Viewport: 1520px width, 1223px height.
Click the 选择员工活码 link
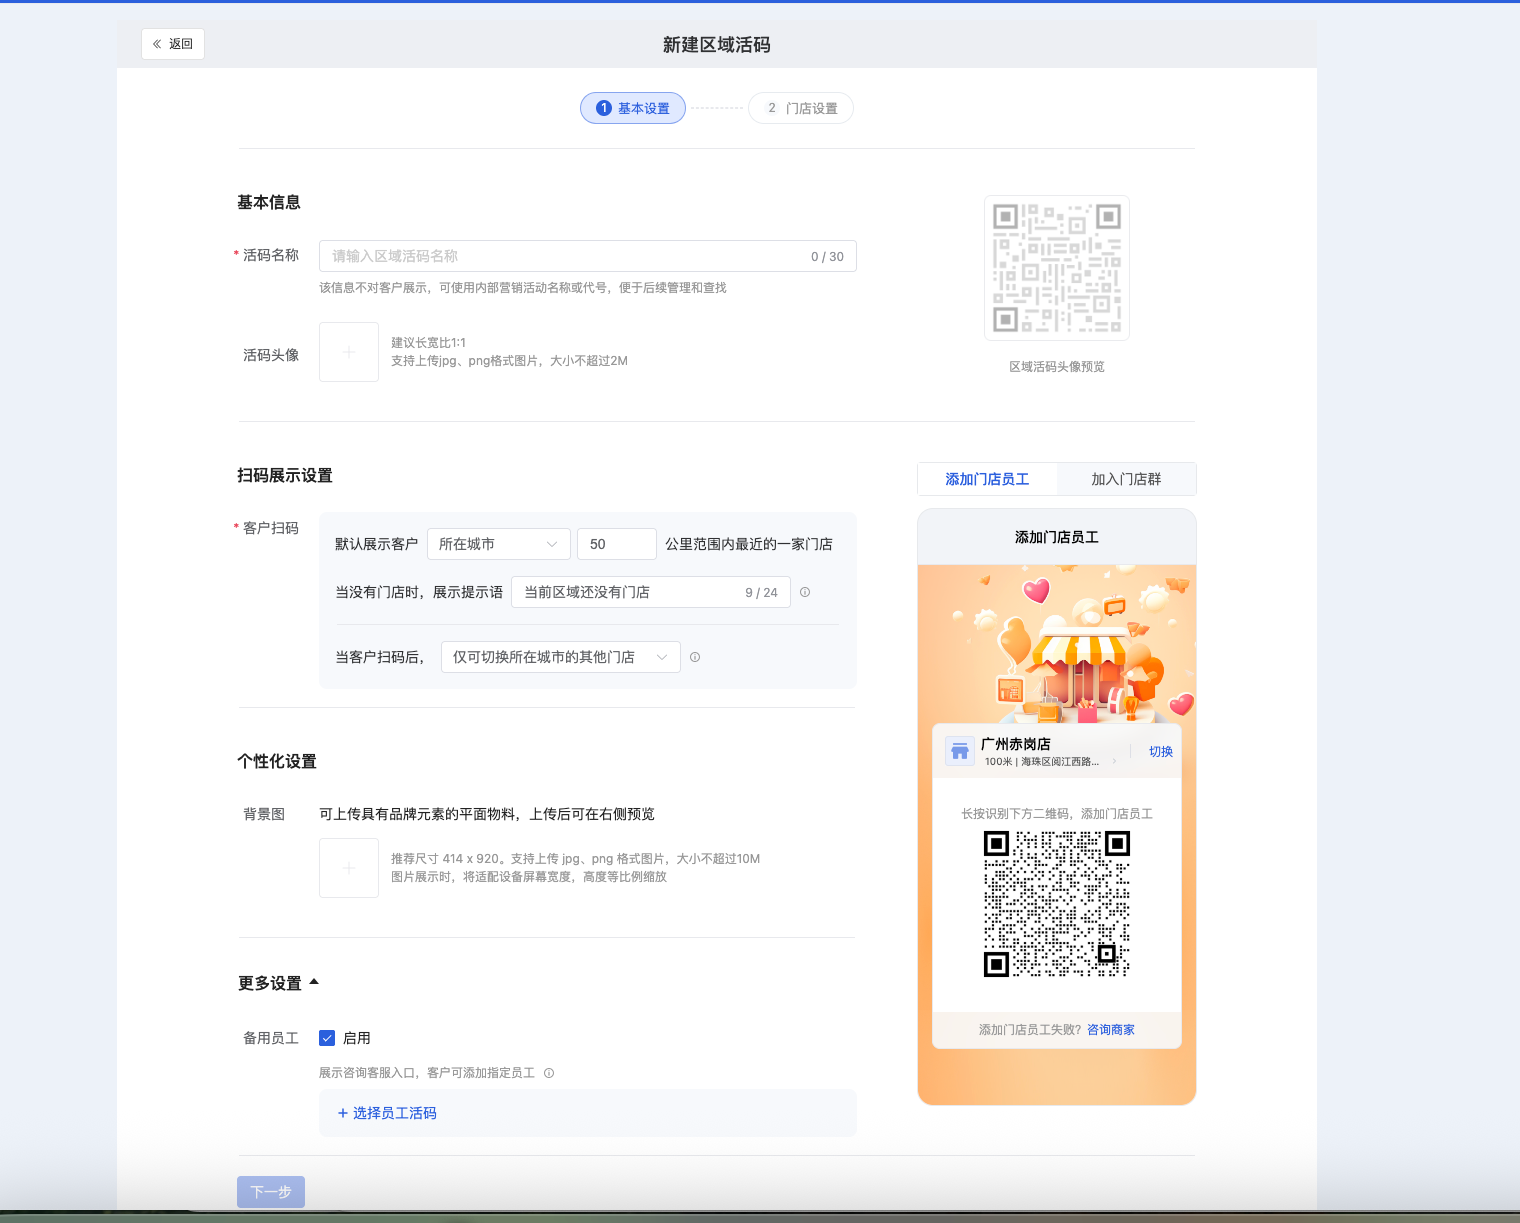click(x=395, y=1113)
